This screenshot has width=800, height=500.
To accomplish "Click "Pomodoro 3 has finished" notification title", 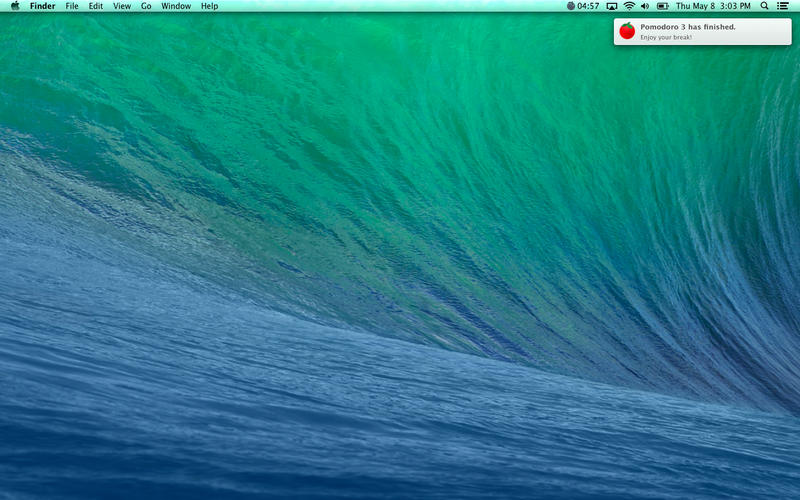I will tap(688, 27).
